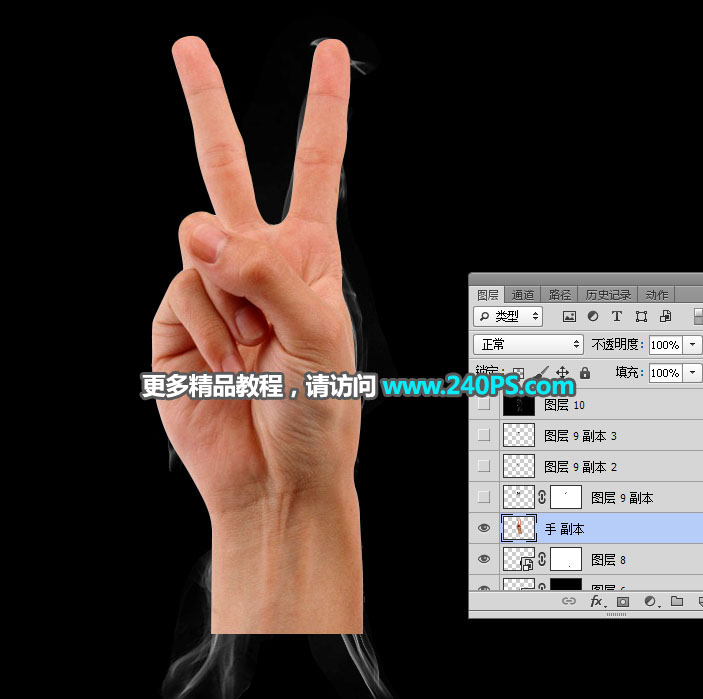Create a new layer group folder
Screen dimensions: 703x699
tap(677, 601)
